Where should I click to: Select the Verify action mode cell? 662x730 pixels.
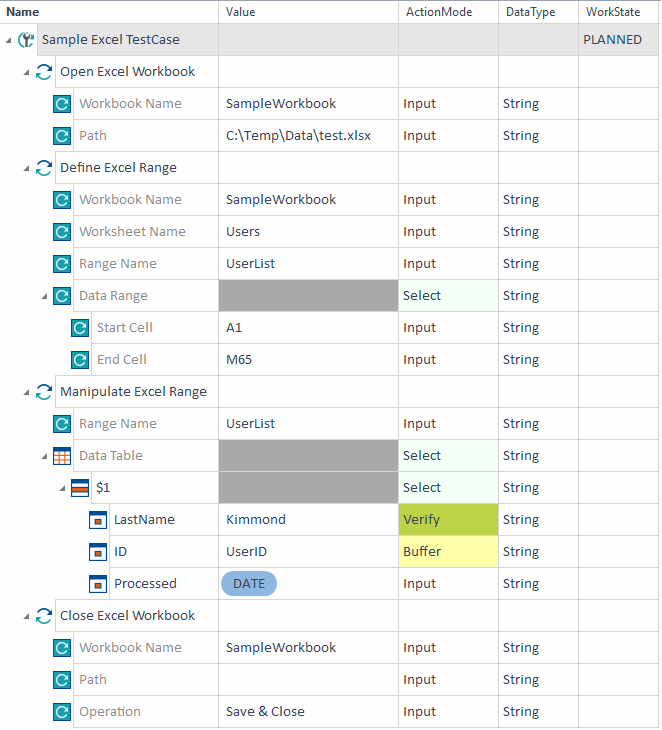447,520
